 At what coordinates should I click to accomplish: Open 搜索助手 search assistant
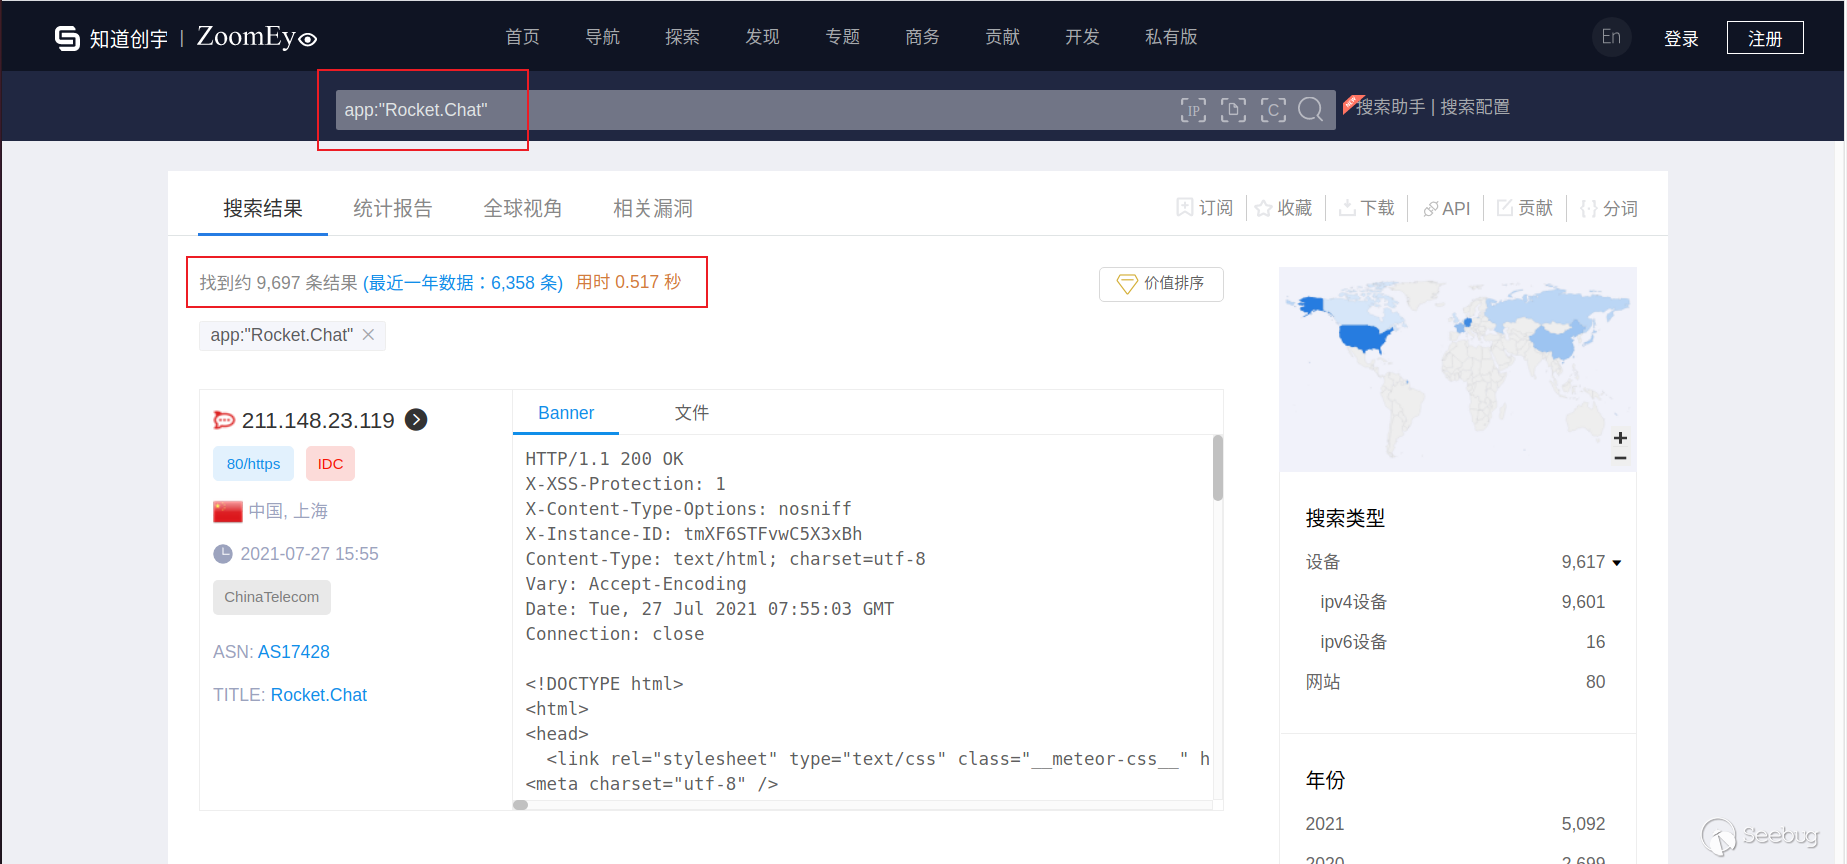click(x=1390, y=107)
